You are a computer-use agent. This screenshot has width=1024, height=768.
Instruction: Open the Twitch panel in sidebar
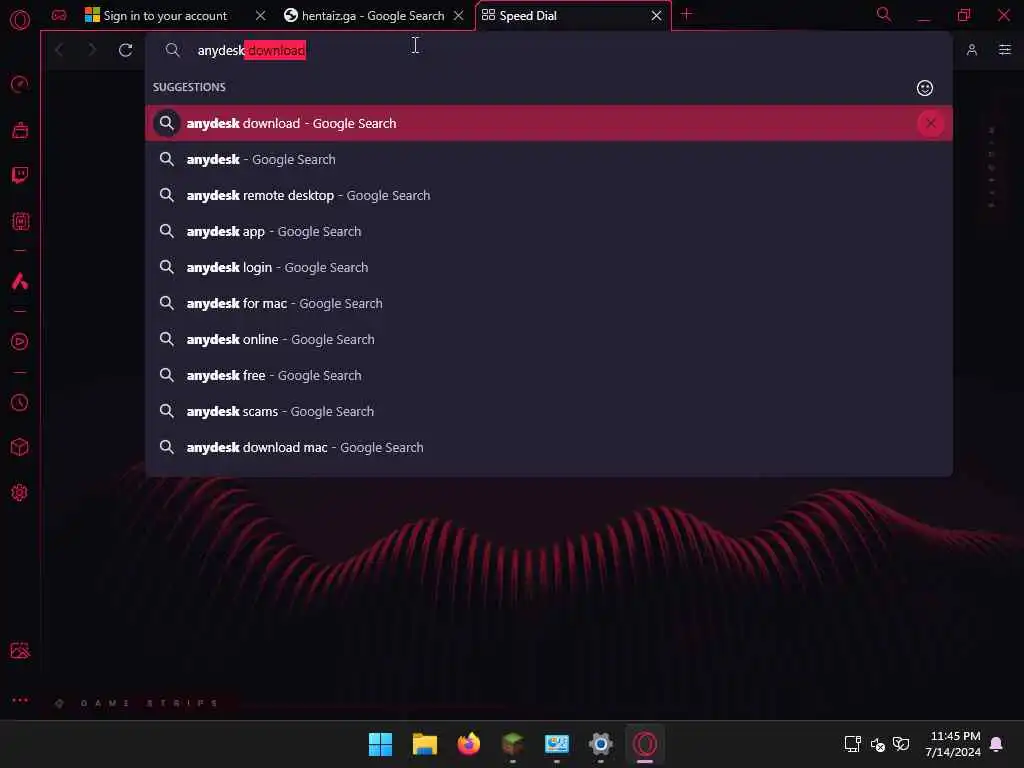(20, 175)
